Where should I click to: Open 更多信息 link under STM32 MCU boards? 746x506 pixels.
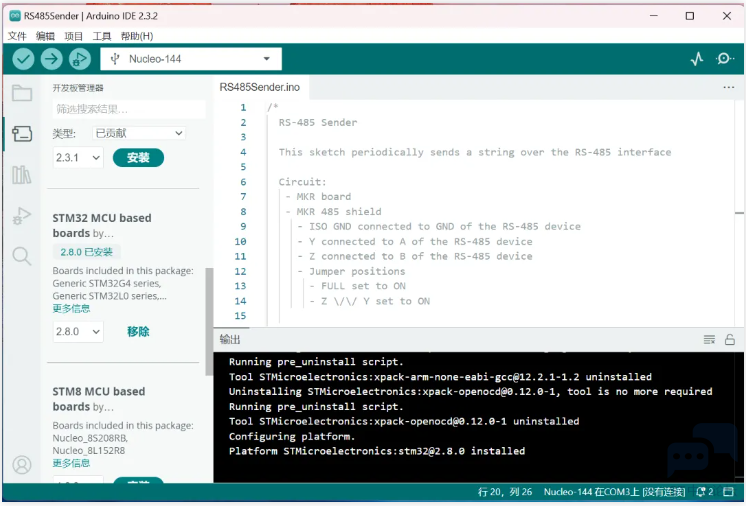71,309
